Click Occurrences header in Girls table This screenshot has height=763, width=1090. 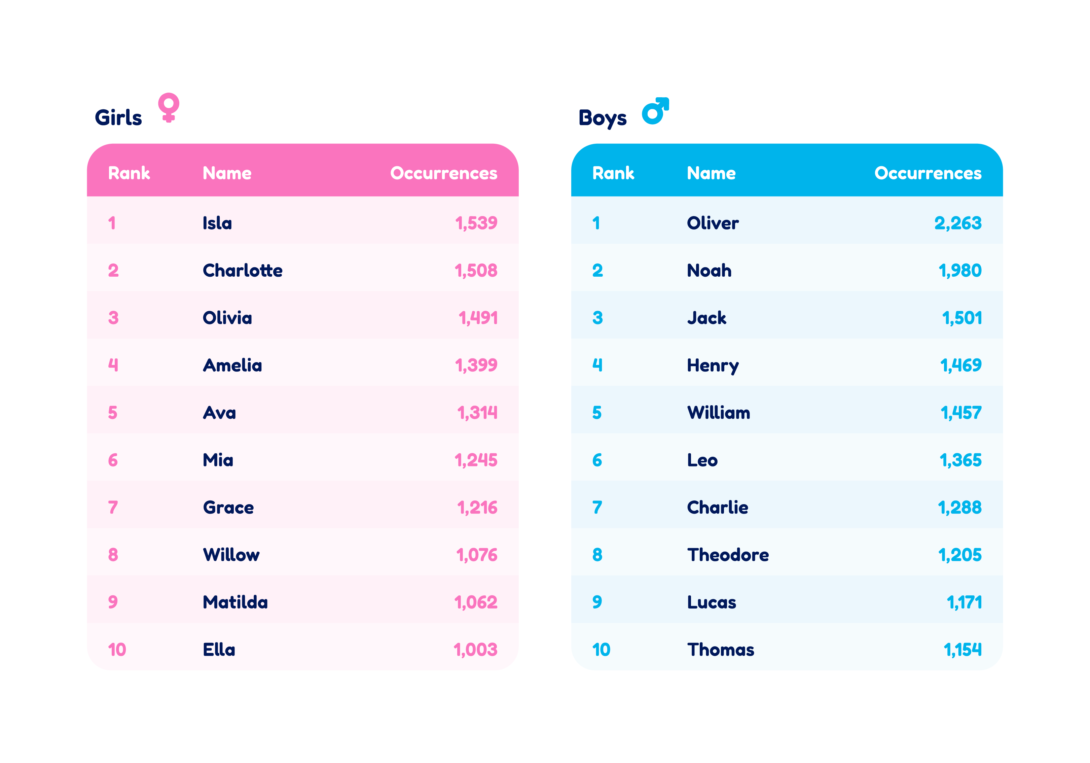pos(443,173)
